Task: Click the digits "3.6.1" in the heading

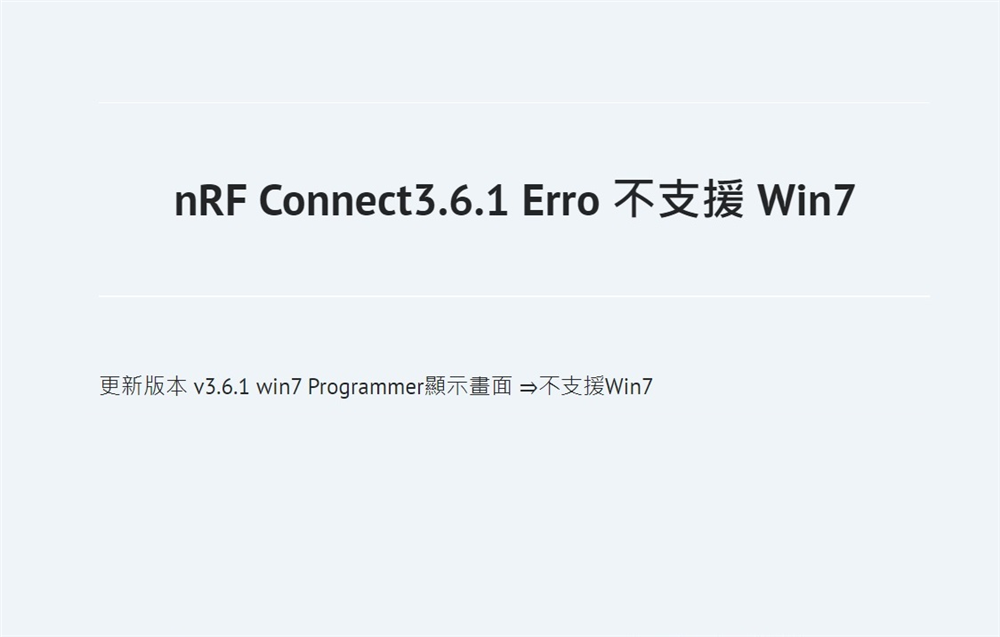Action: 461,200
